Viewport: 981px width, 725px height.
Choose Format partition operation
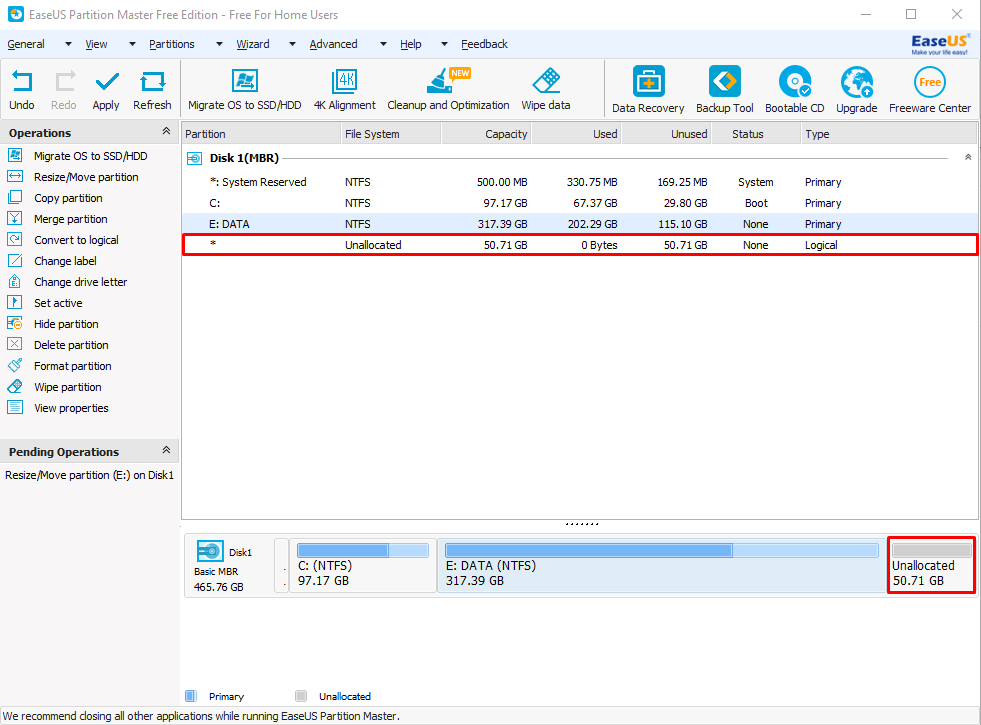click(x=73, y=366)
